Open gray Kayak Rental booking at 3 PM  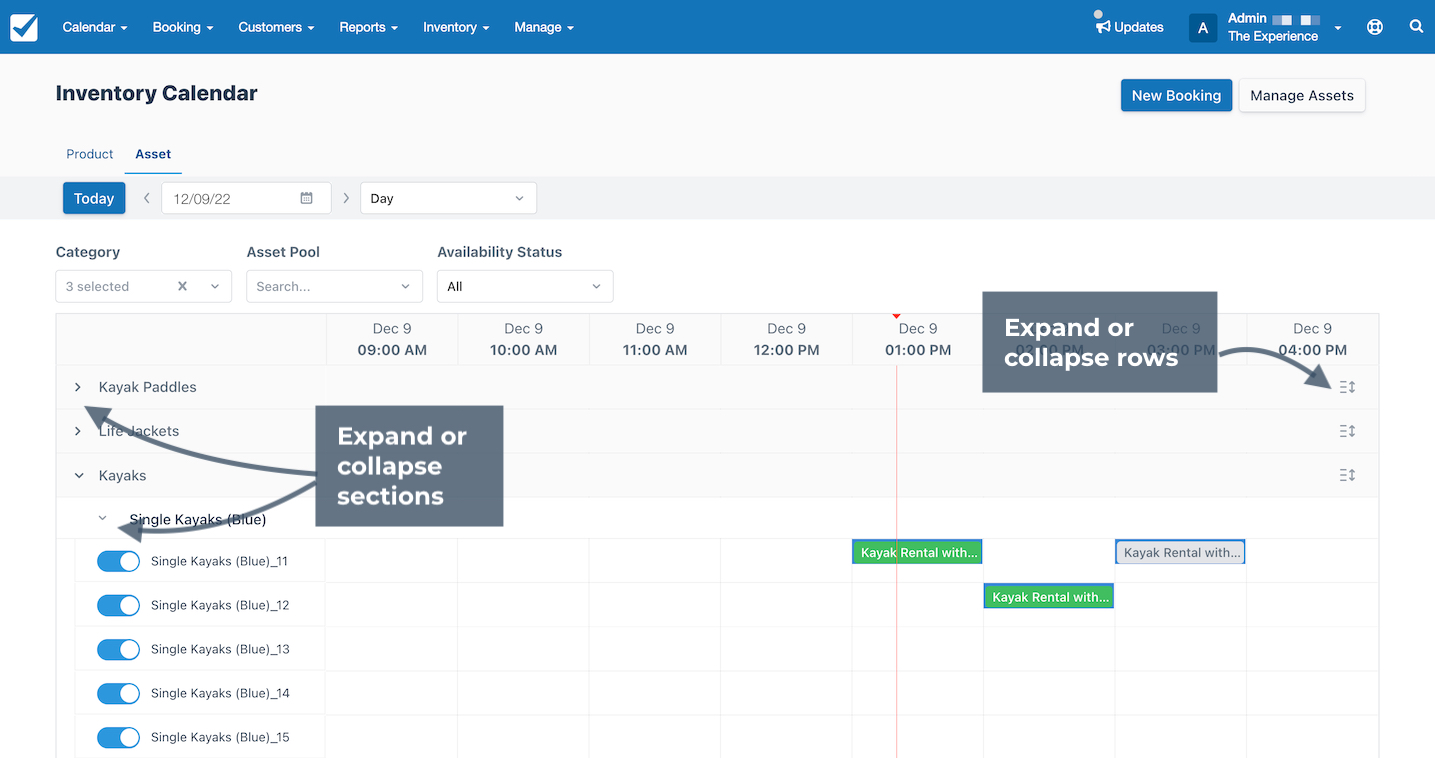tap(1180, 552)
